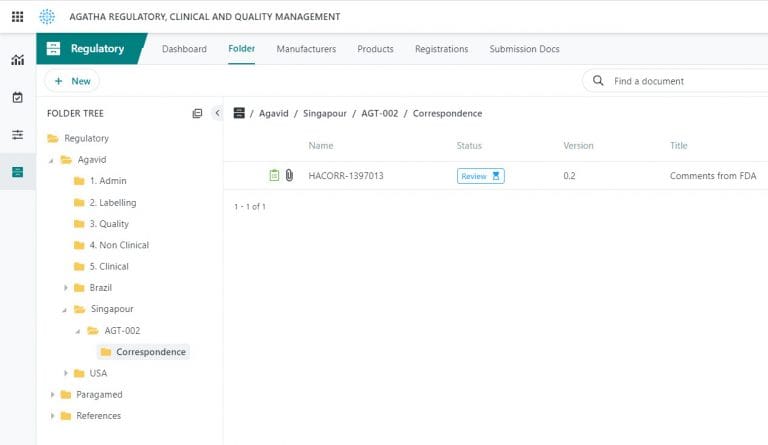The width and height of the screenshot is (768, 445).
Task: Expand the Paragamed folder
Action: pos(52,395)
